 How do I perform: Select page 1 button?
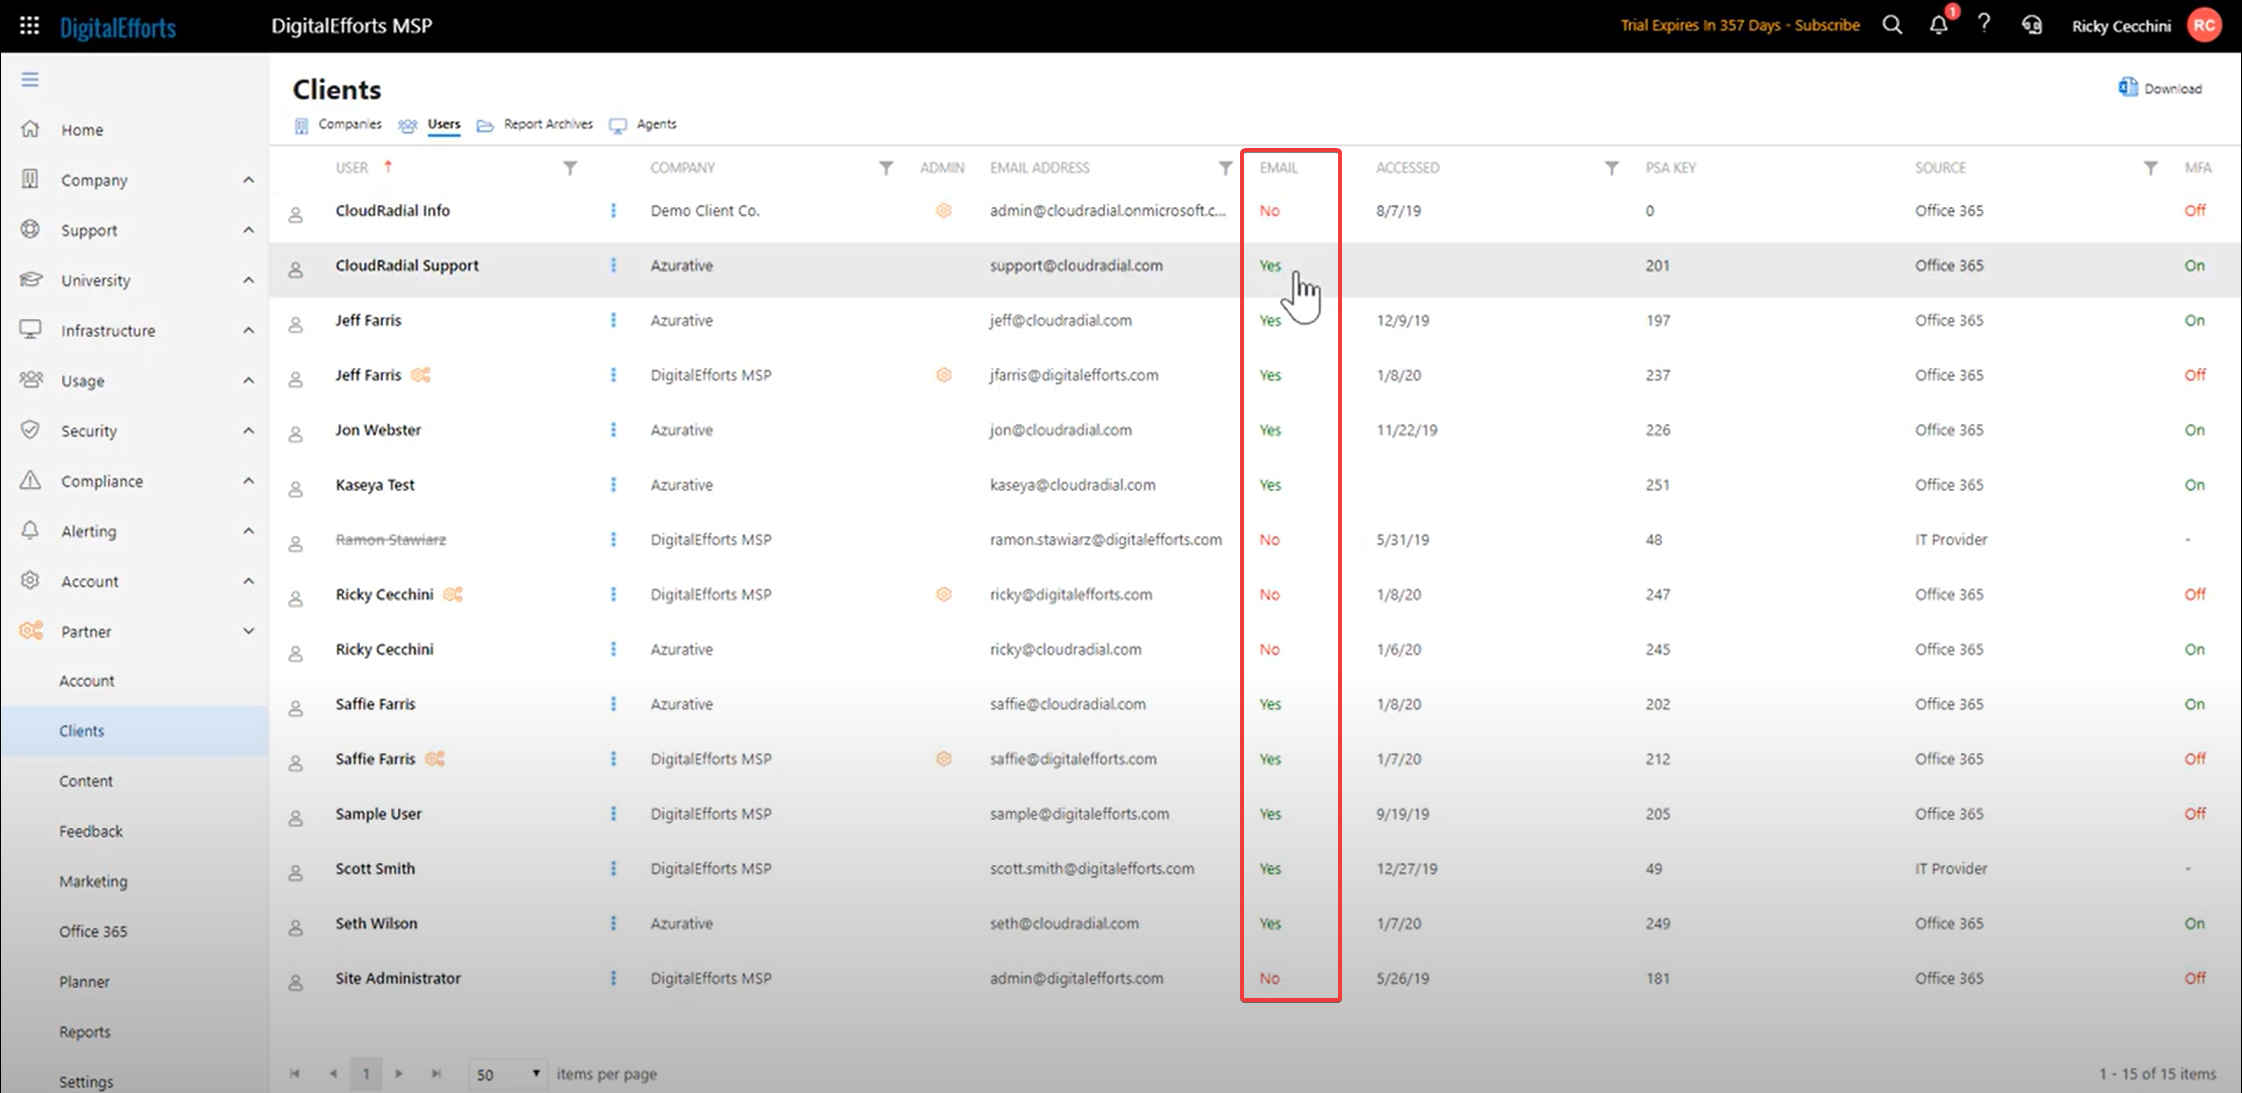pos(366,1073)
